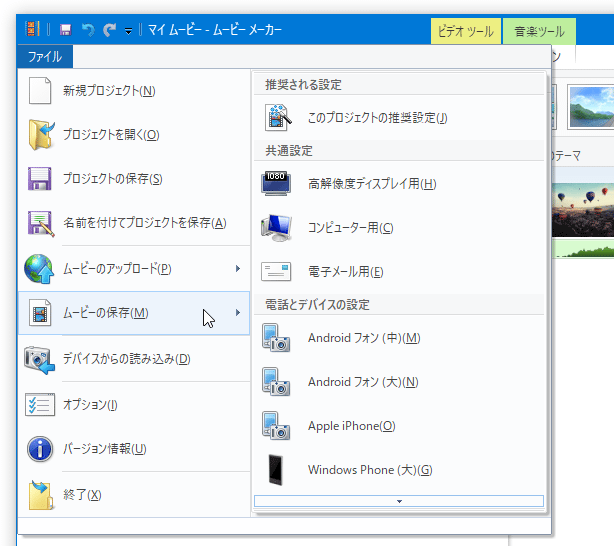Screen dimensions: 614x546
Task: Click the globe upload icon
Action: [x=39, y=269]
